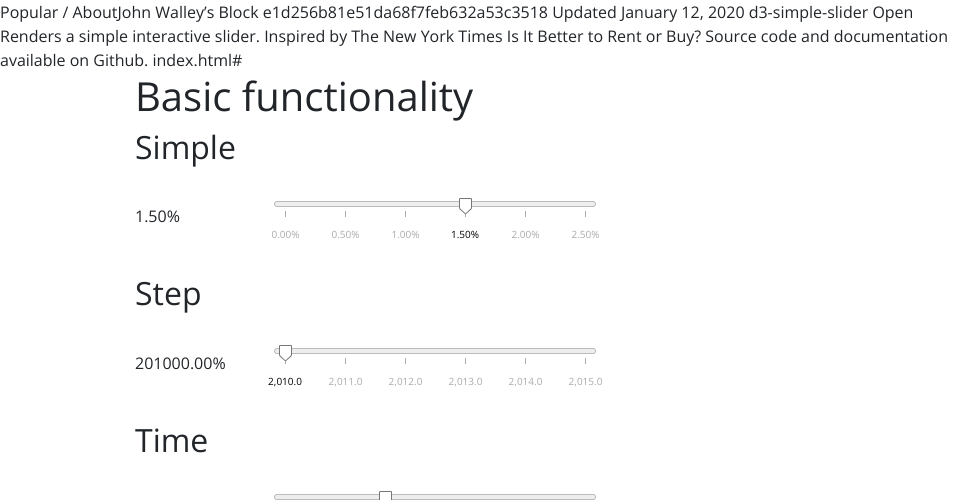
Task: Set Simple slider to 2.00% tick
Action: tap(525, 204)
